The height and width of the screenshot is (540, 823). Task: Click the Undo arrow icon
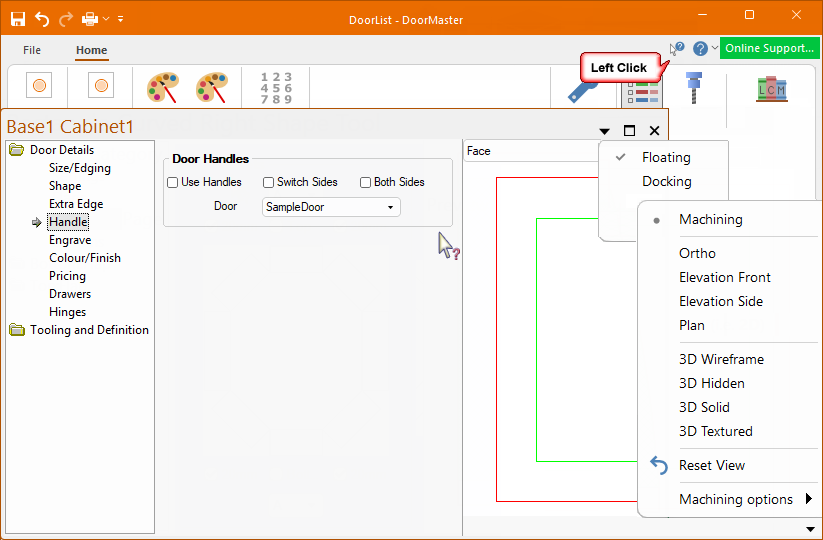coord(42,19)
